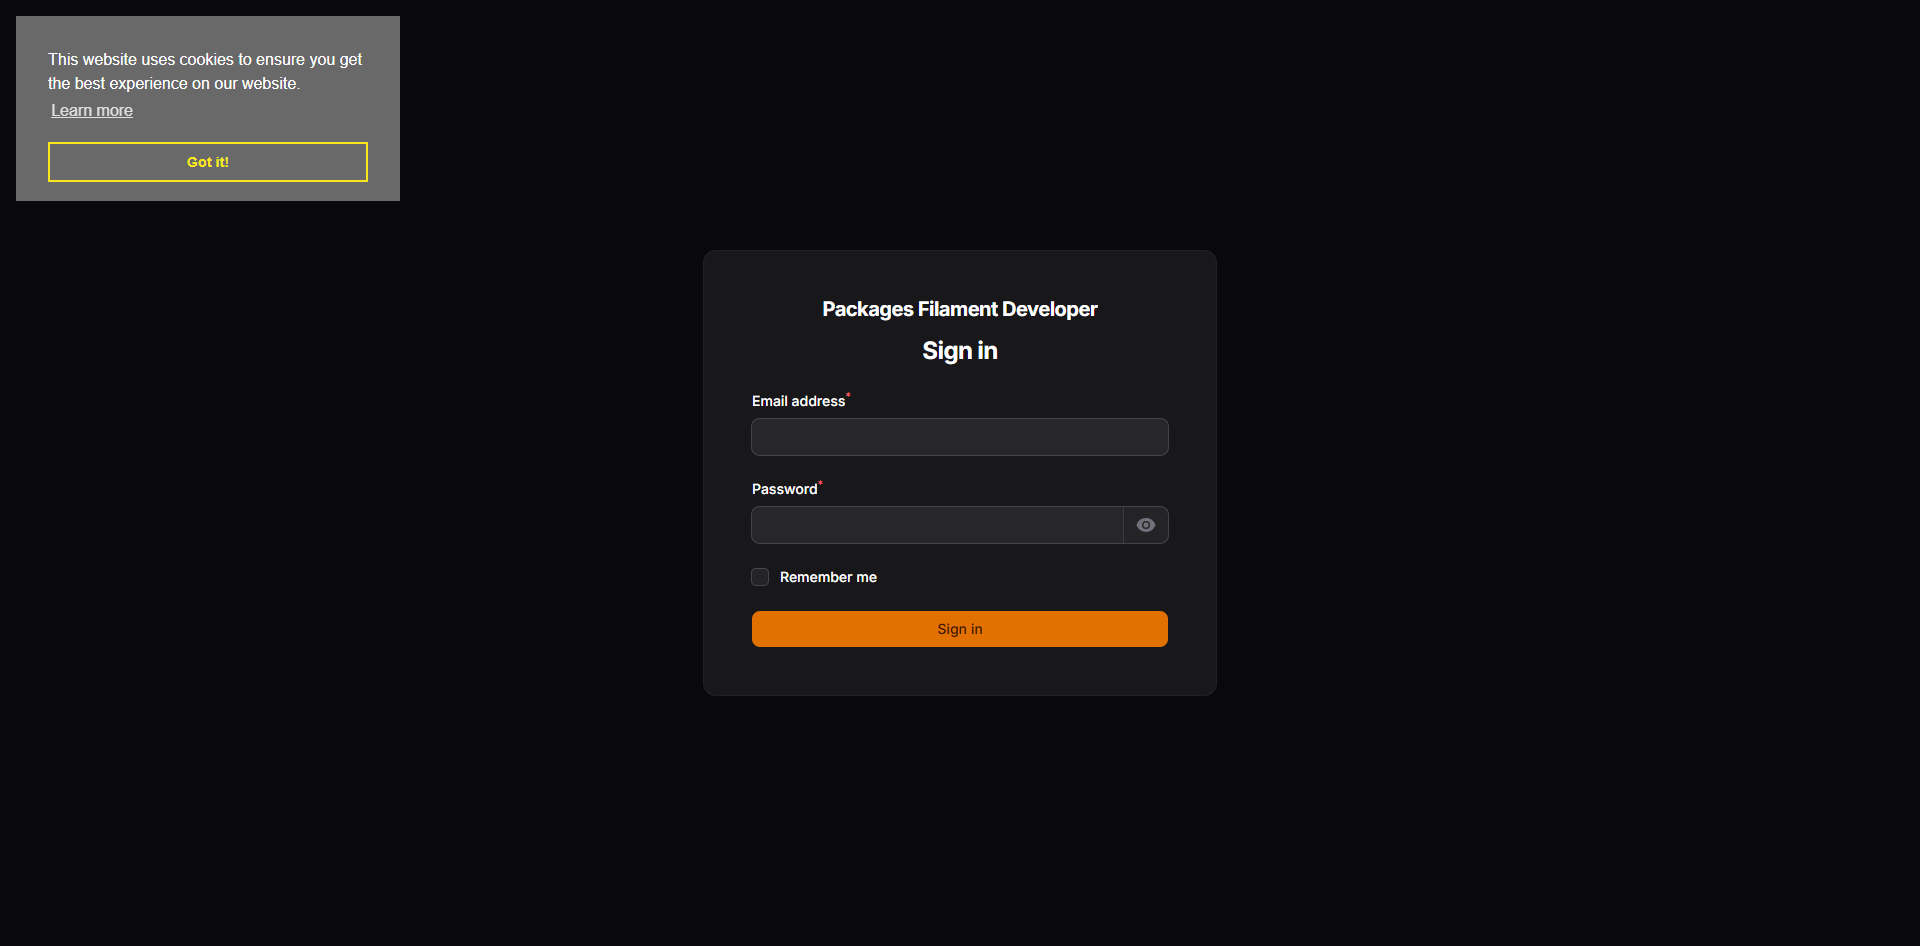Click the red asterisk beside Password
Image resolution: width=1920 pixels, height=946 pixels.
coord(820,483)
